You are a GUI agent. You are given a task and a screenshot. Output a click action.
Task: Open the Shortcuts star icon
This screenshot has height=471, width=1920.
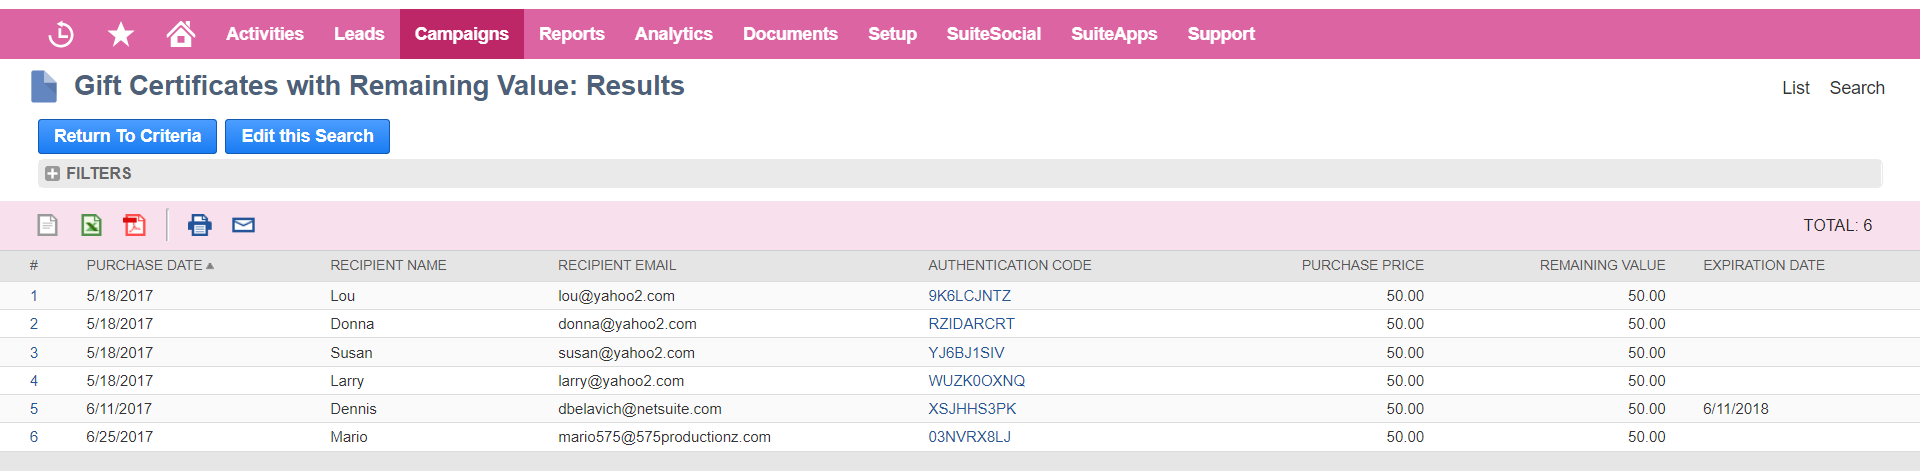121,34
